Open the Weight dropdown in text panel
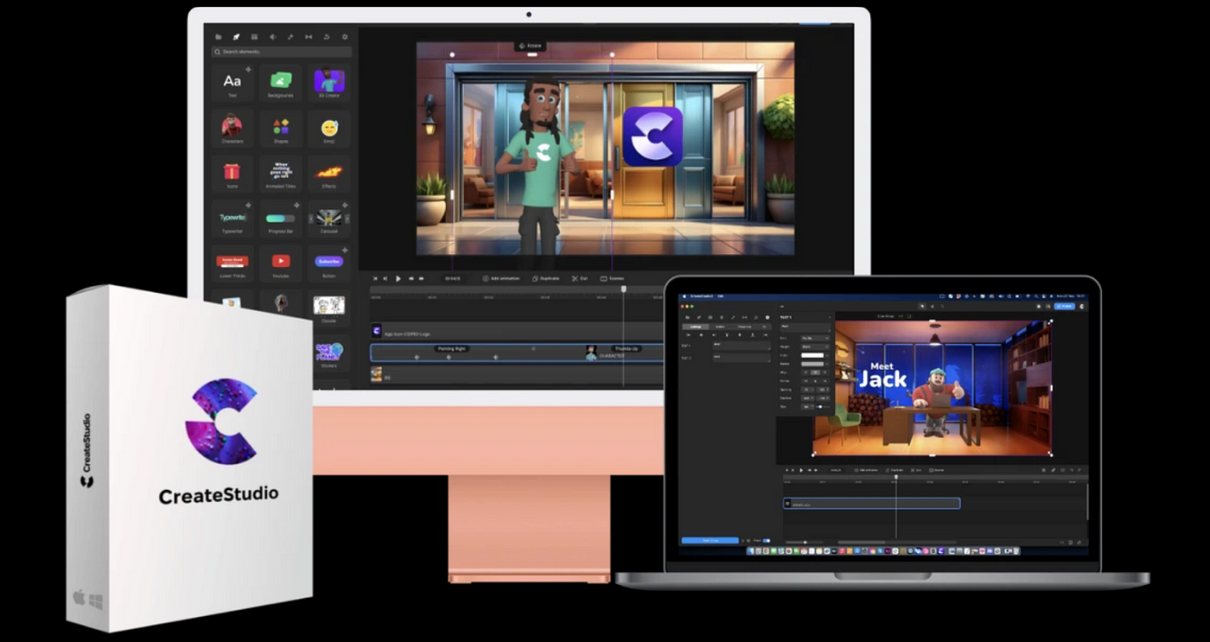The height and width of the screenshot is (642, 1210). point(813,346)
